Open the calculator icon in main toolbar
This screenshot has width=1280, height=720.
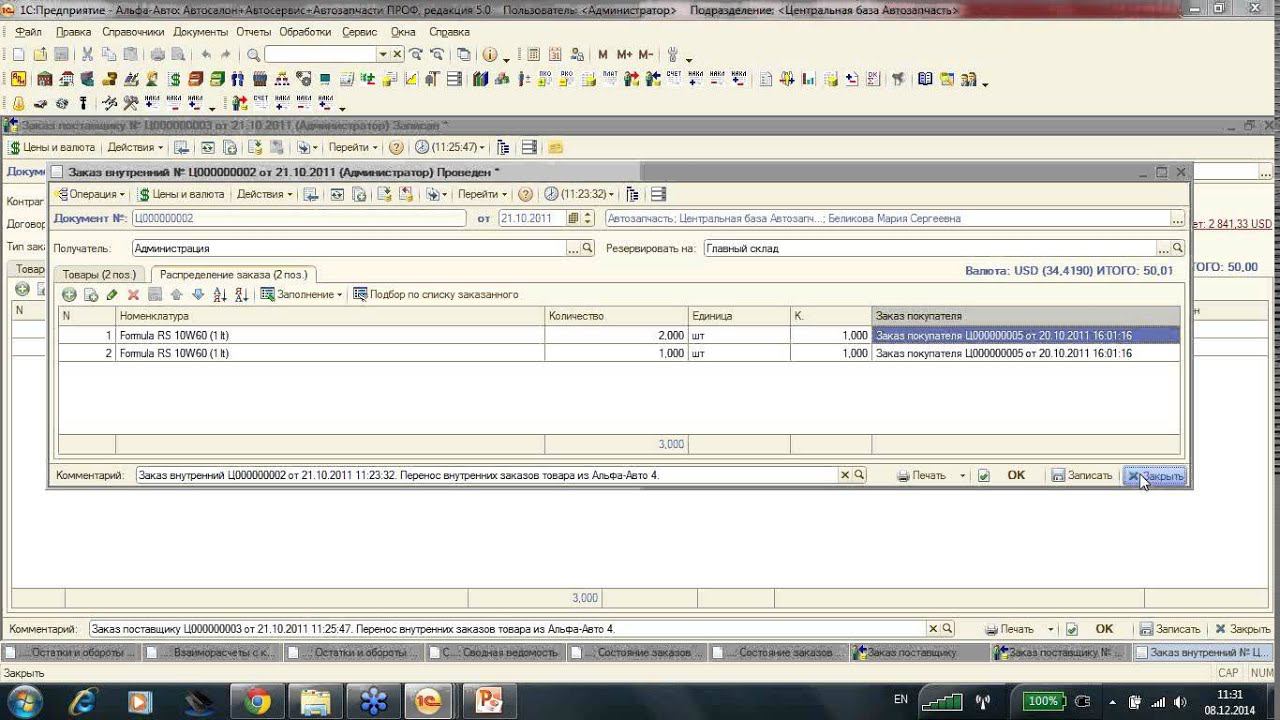[x=533, y=54]
